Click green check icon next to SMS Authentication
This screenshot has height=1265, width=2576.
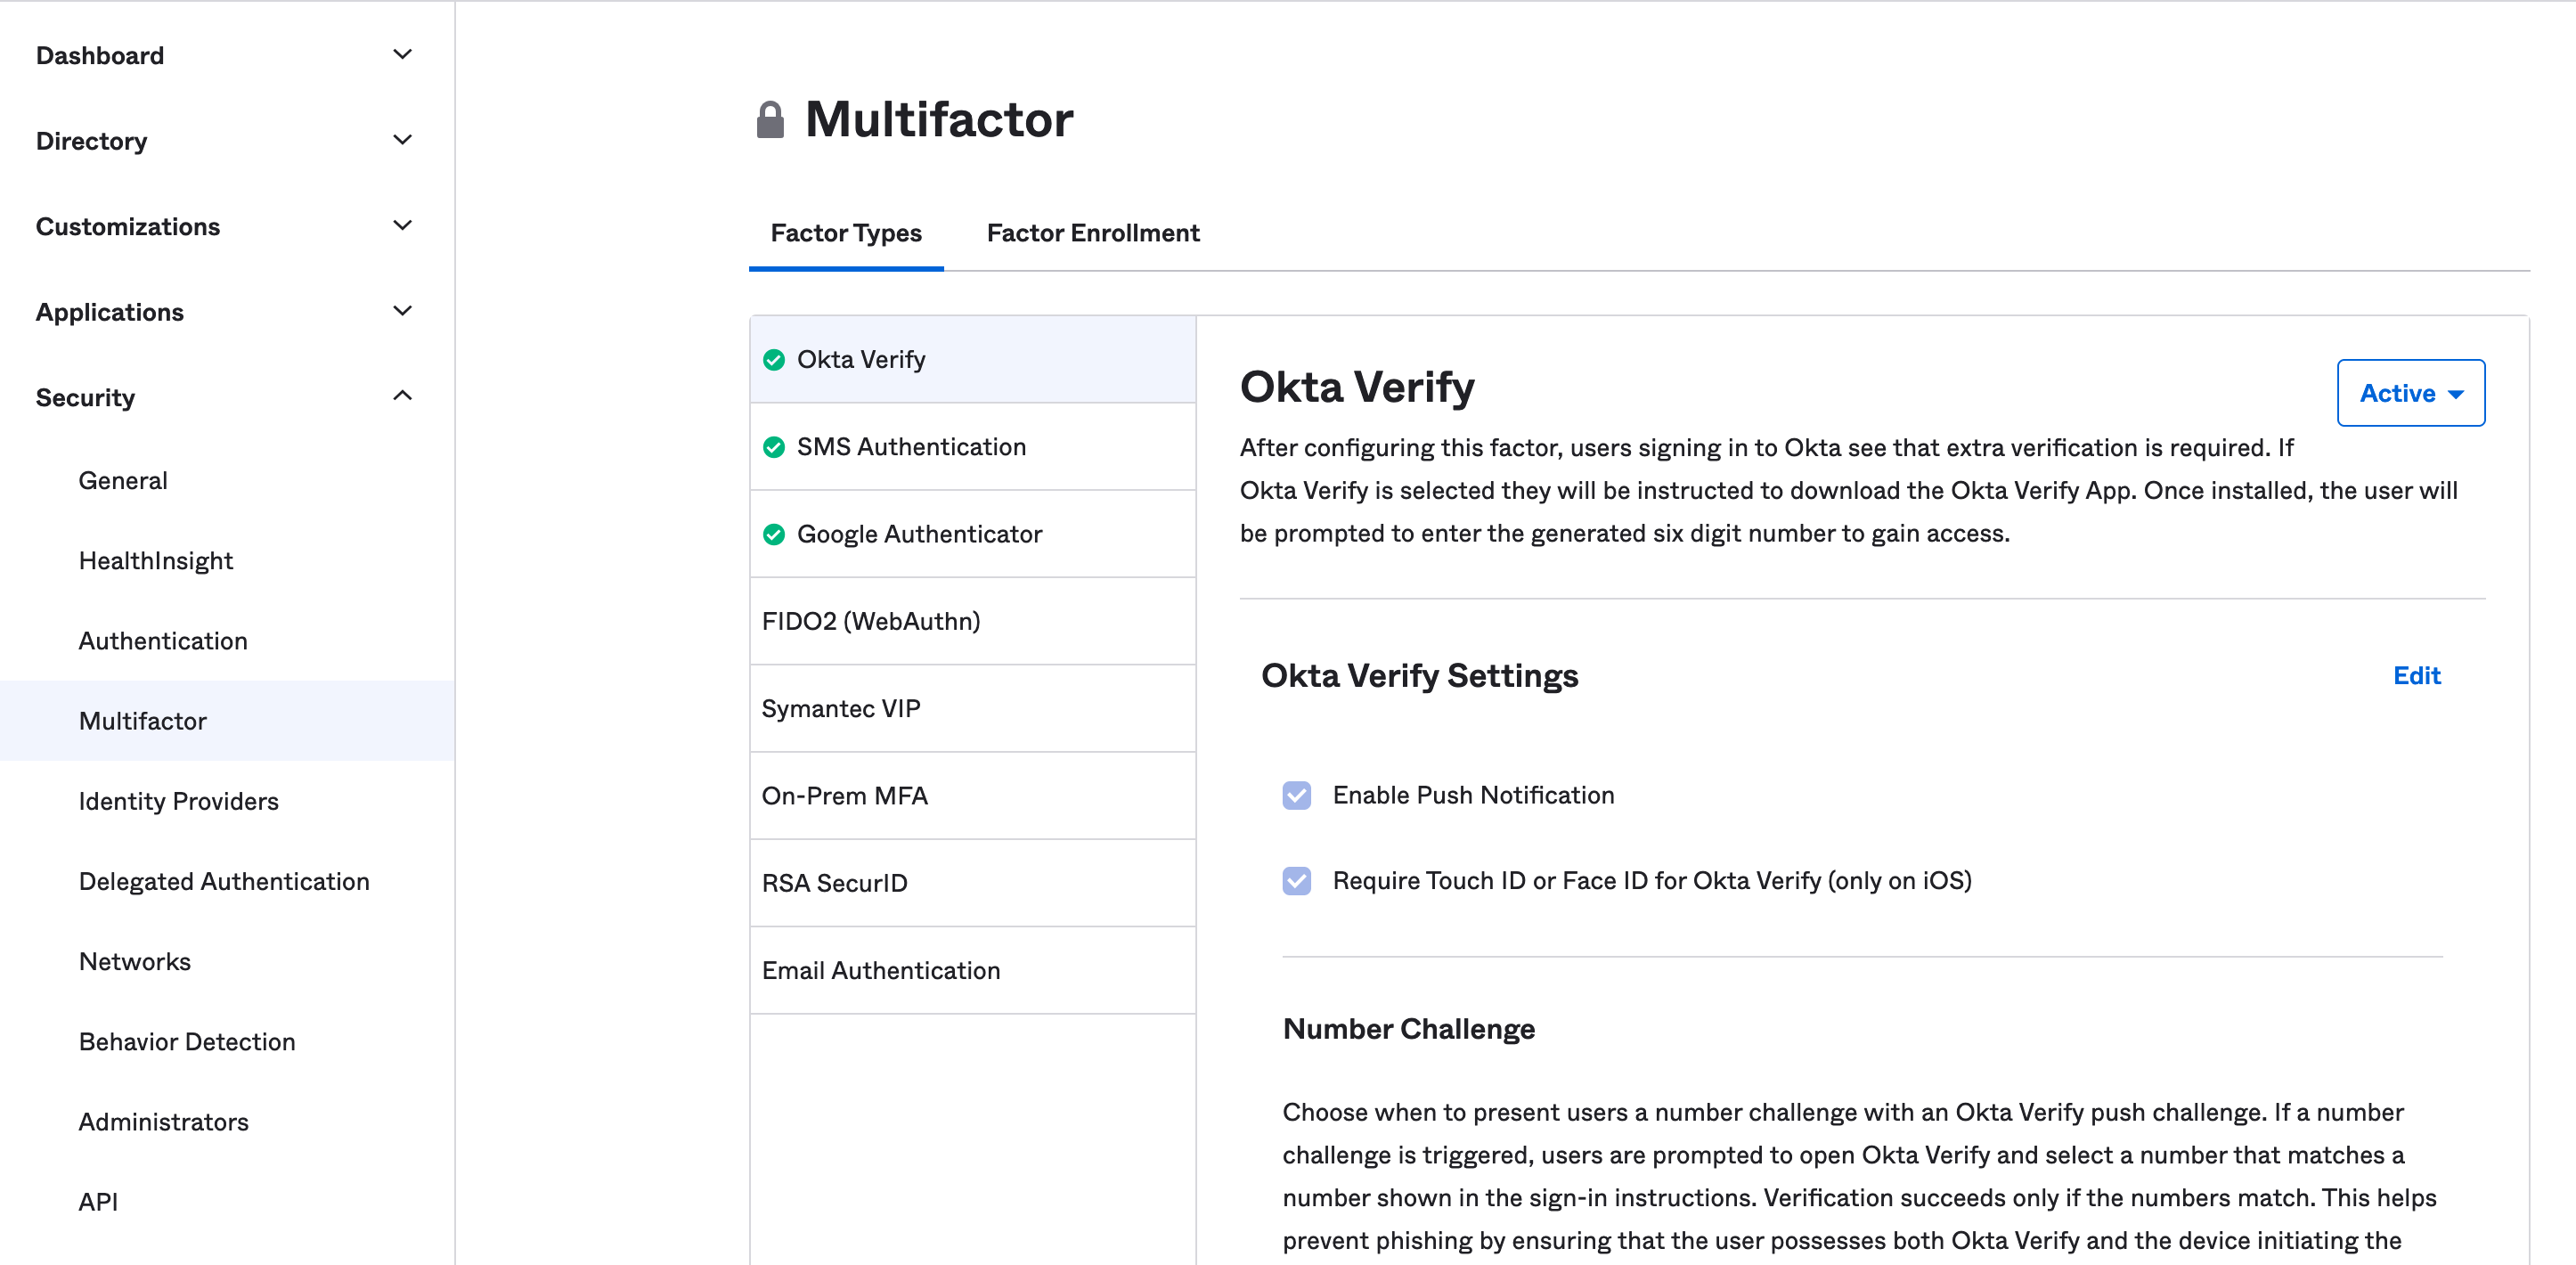774,447
